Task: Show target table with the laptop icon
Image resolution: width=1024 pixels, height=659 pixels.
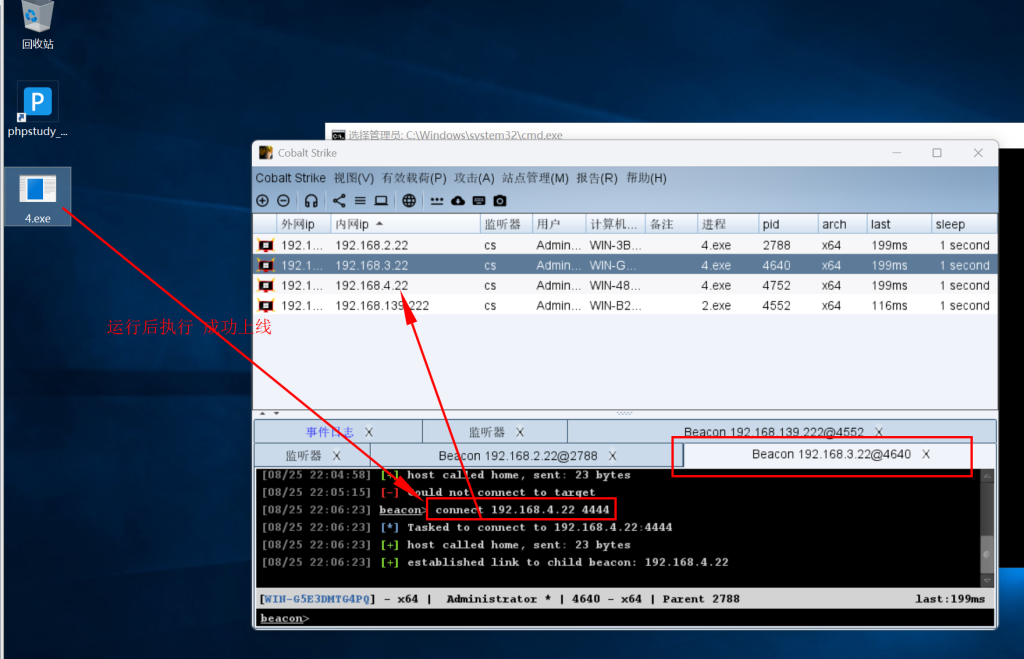Action: coord(381,201)
